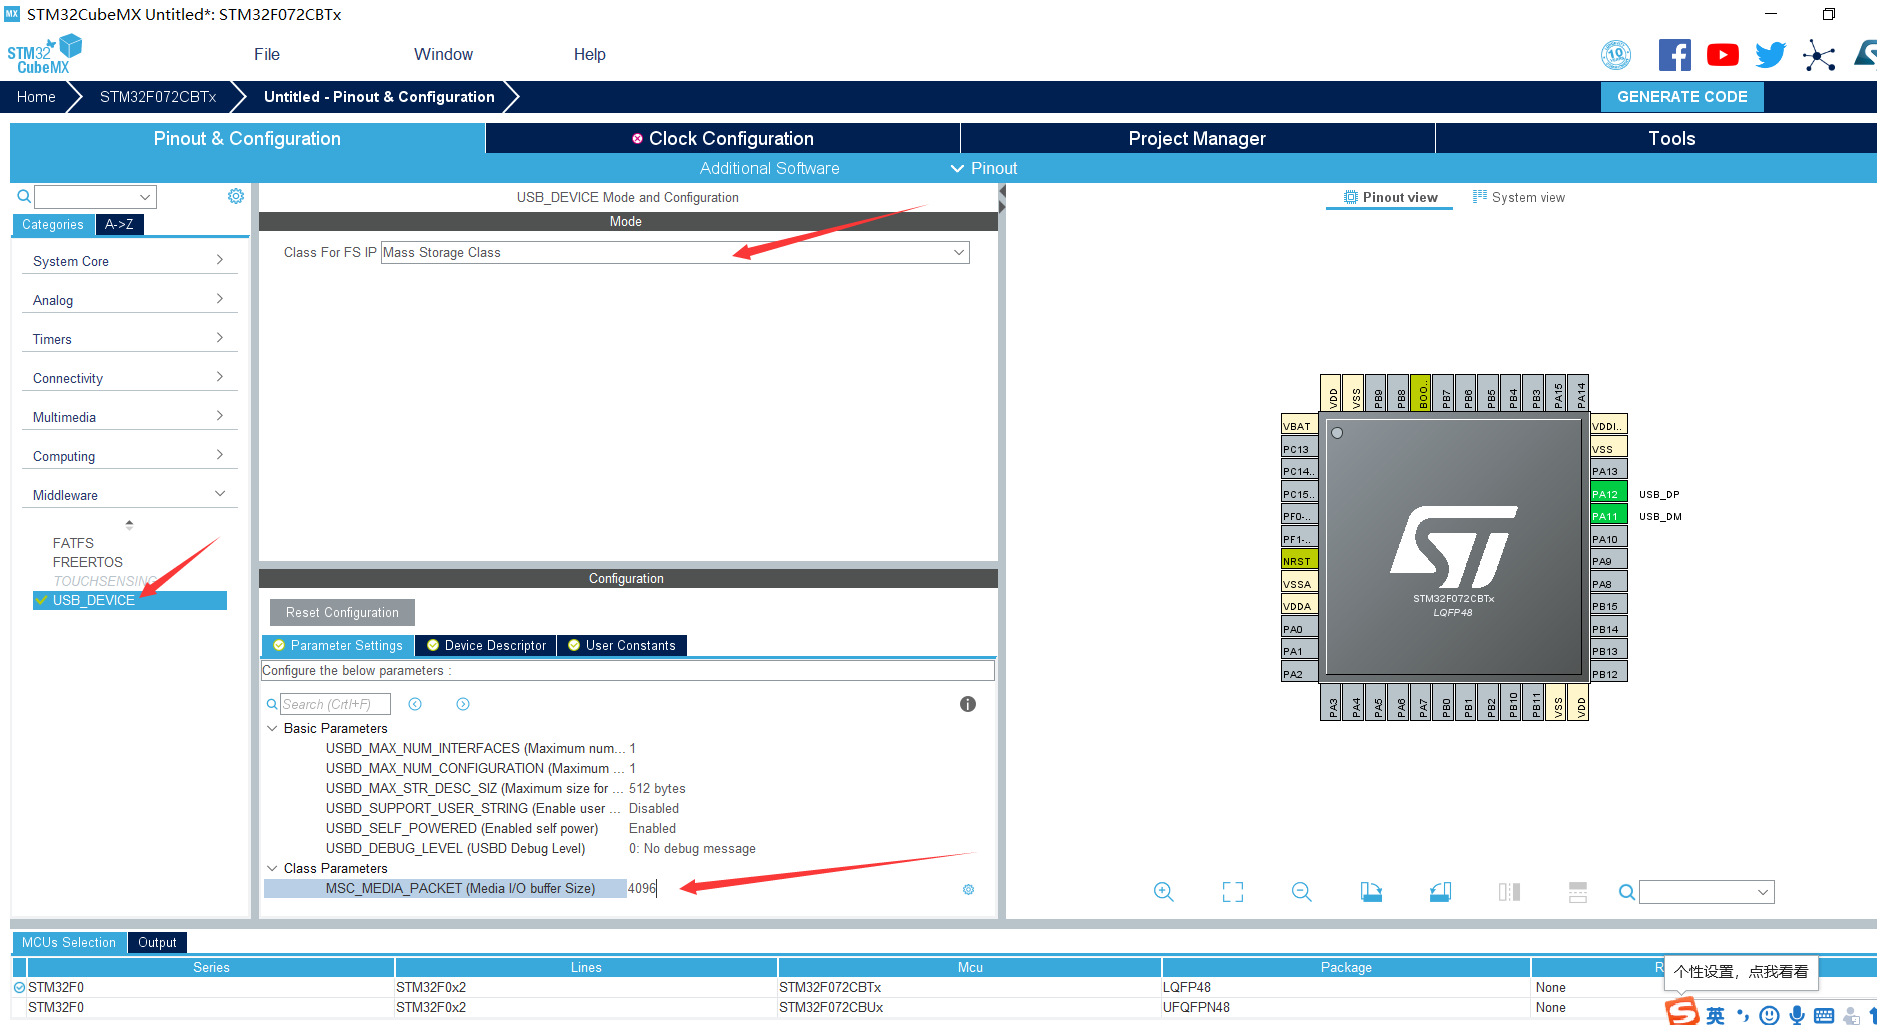Open the Class For FS IP dropdown
This screenshot has width=1877, height=1025.
point(958,252)
